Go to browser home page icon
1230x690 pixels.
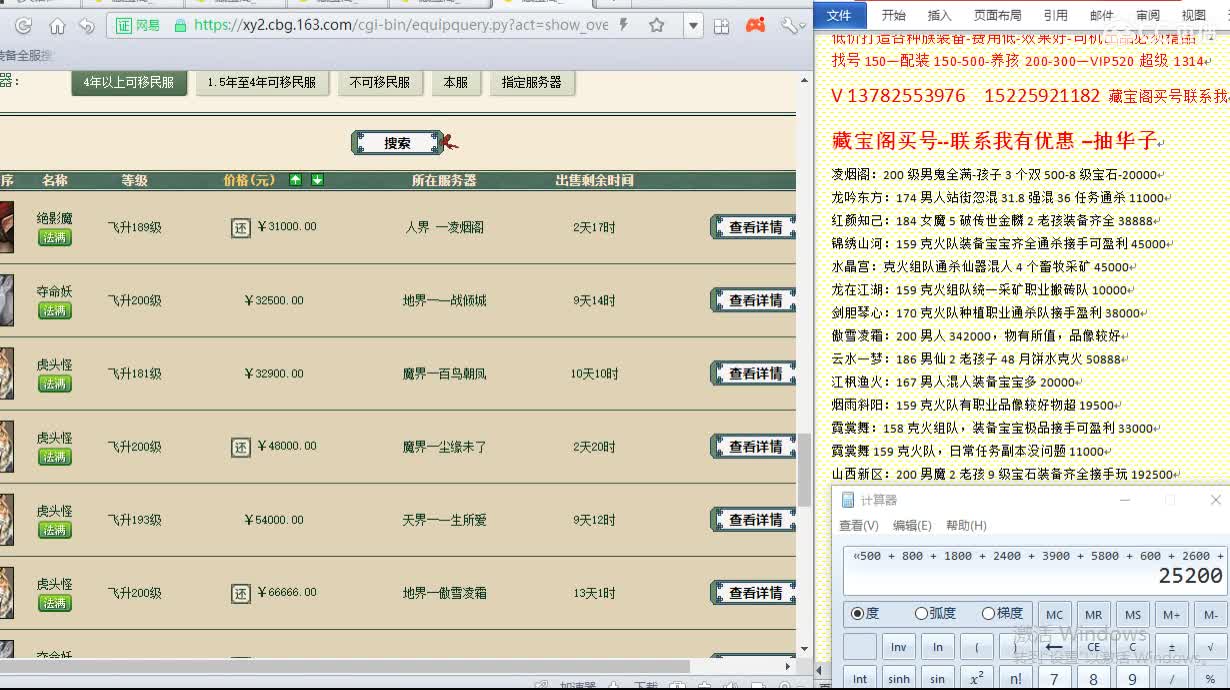click(57, 26)
